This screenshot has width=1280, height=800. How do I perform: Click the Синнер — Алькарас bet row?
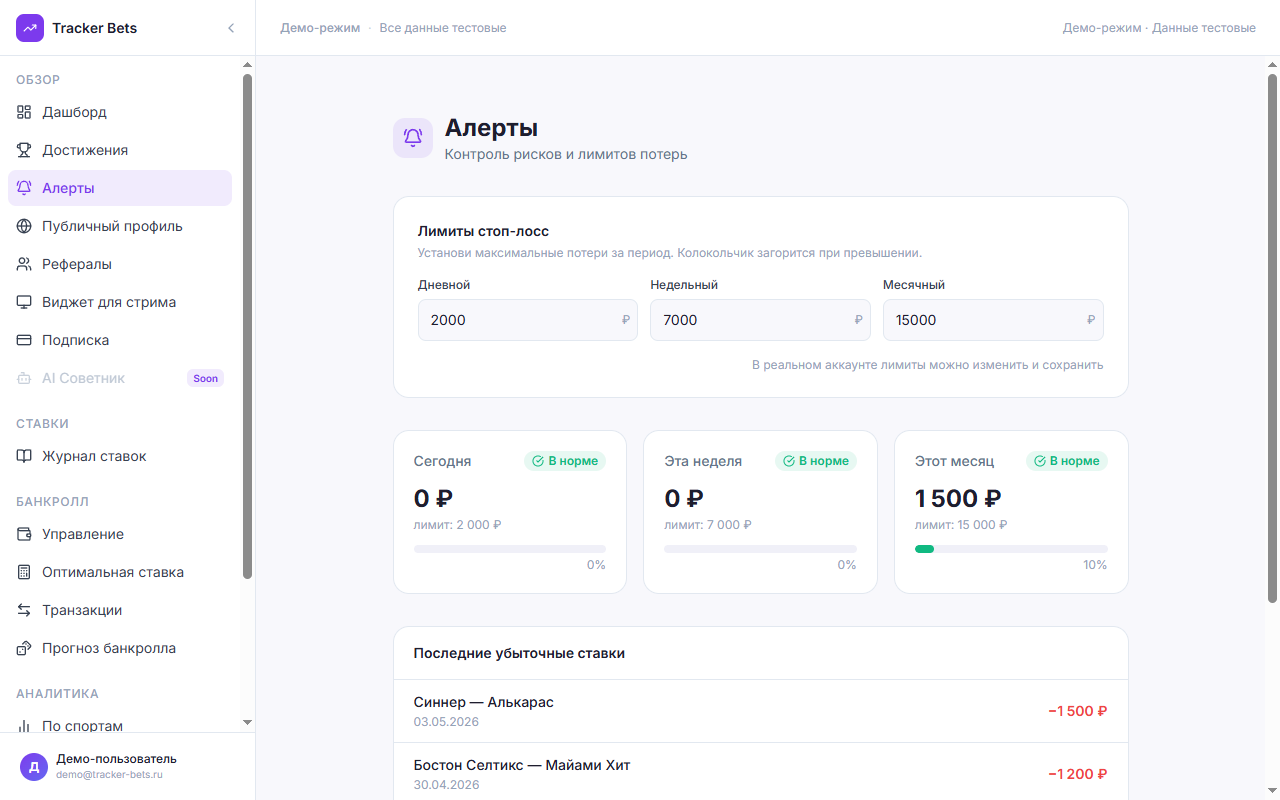point(761,711)
